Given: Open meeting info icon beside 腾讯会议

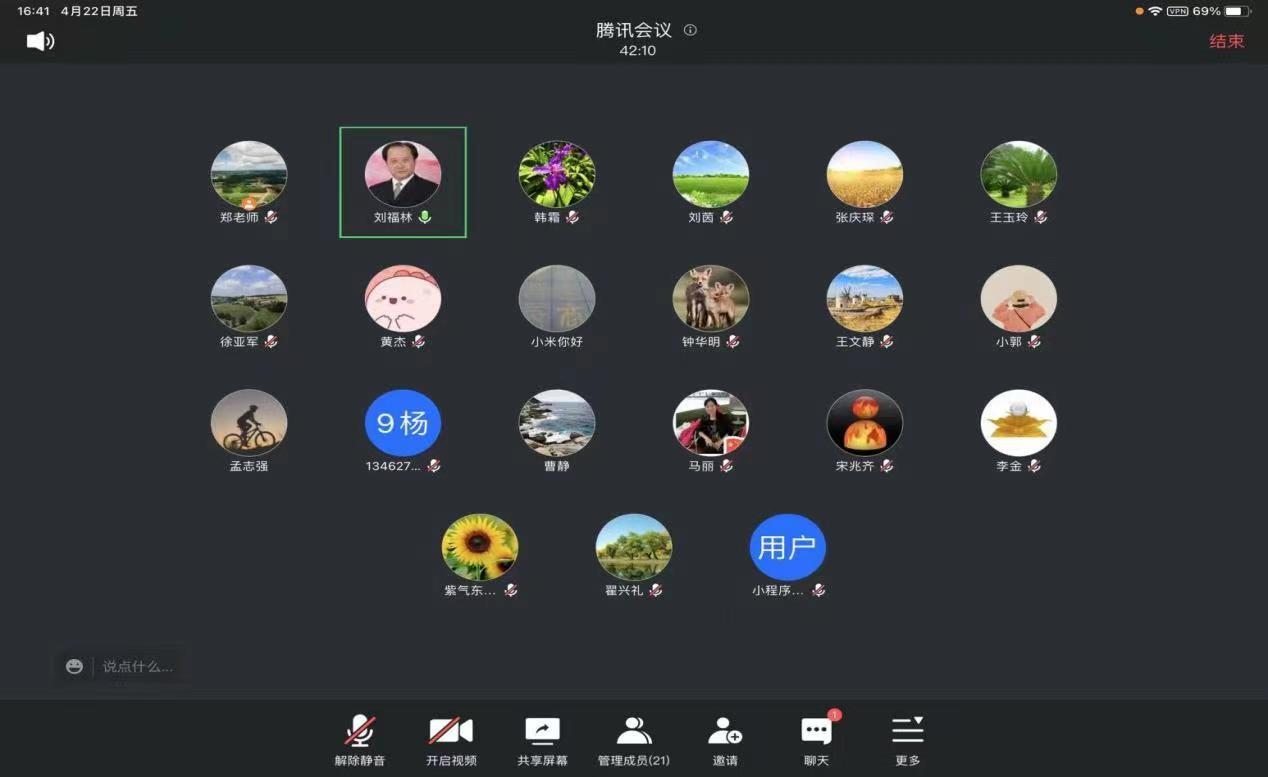Looking at the screenshot, I should [x=690, y=30].
